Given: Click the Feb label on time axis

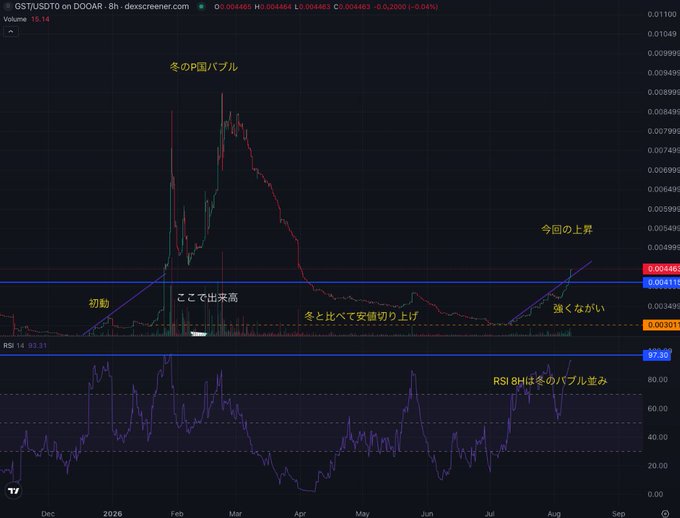Looking at the screenshot, I should 177,514.
